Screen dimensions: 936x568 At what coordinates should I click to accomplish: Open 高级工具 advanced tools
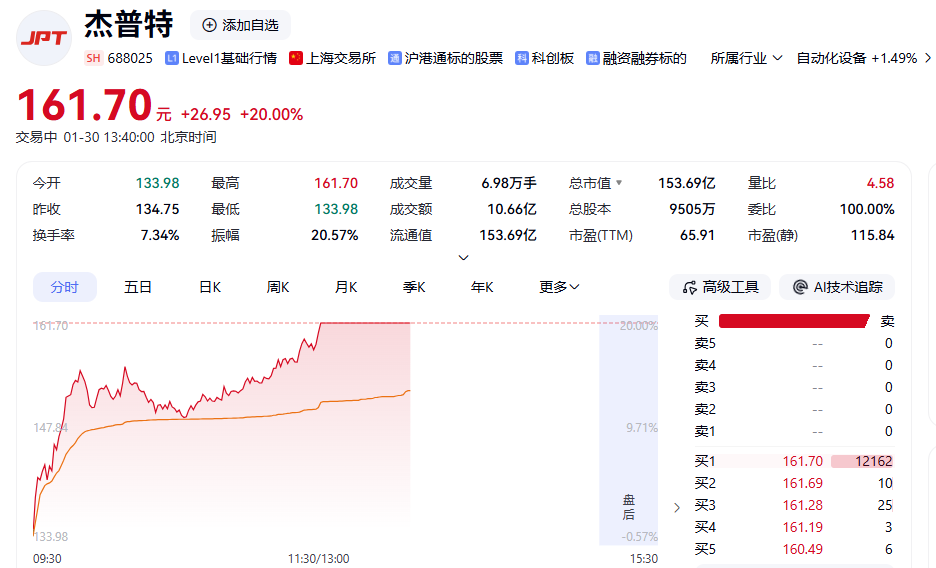pyautogui.click(x=720, y=287)
